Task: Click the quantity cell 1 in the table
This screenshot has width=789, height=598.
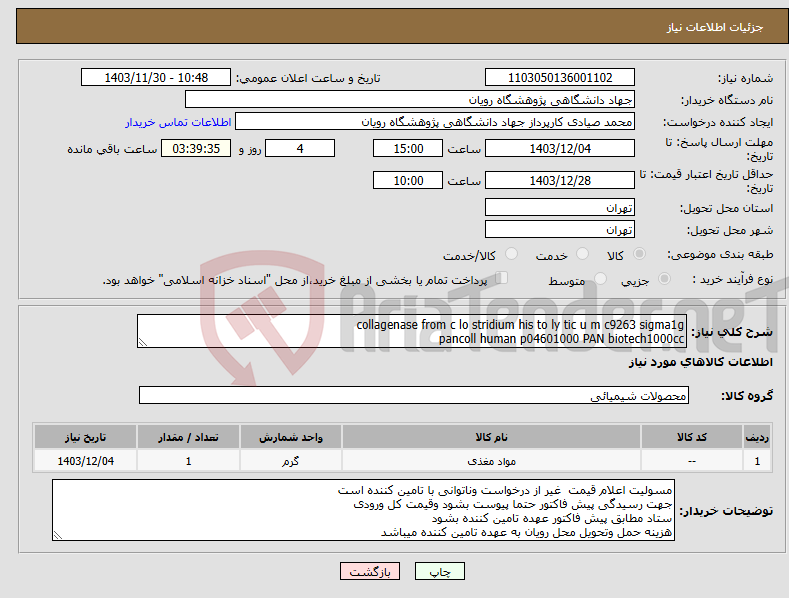Action: tap(188, 461)
